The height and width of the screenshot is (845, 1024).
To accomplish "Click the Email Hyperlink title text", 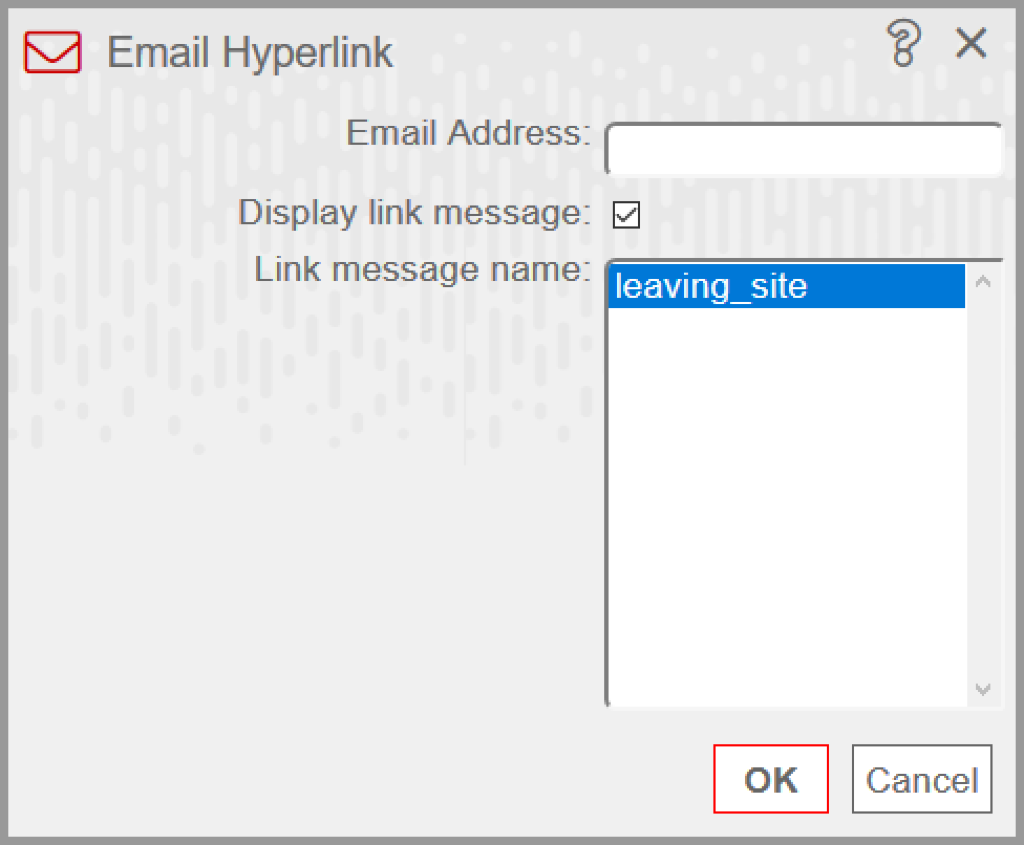I will pos(250,53).
